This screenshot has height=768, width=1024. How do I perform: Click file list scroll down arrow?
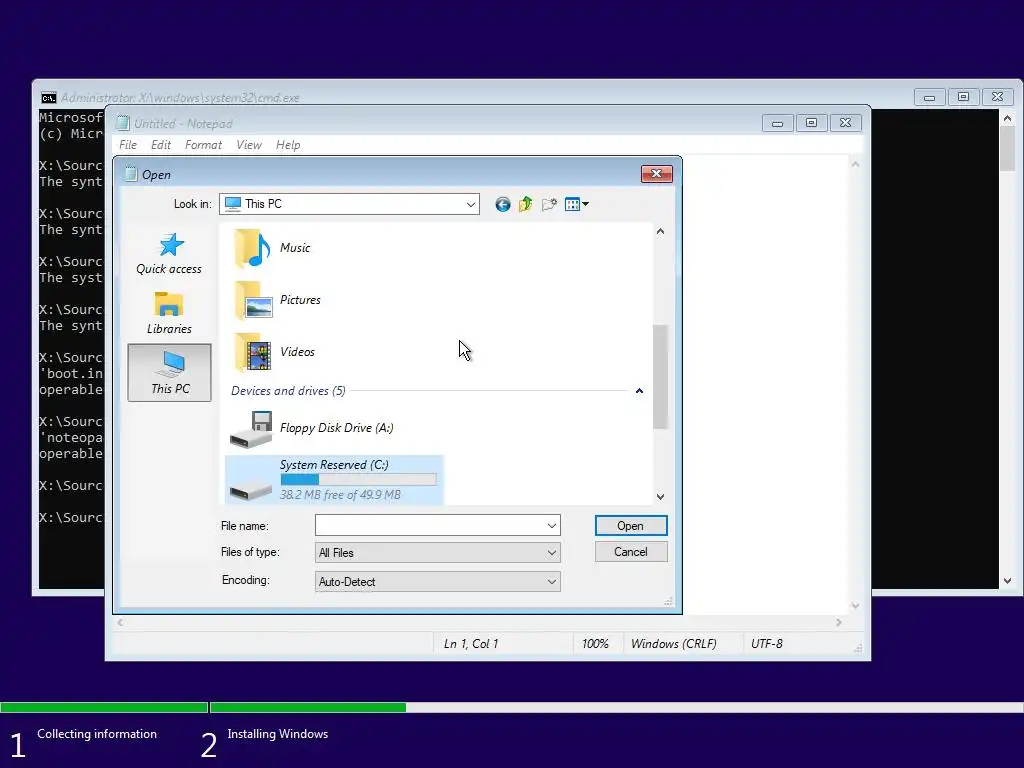pos(660,497)
